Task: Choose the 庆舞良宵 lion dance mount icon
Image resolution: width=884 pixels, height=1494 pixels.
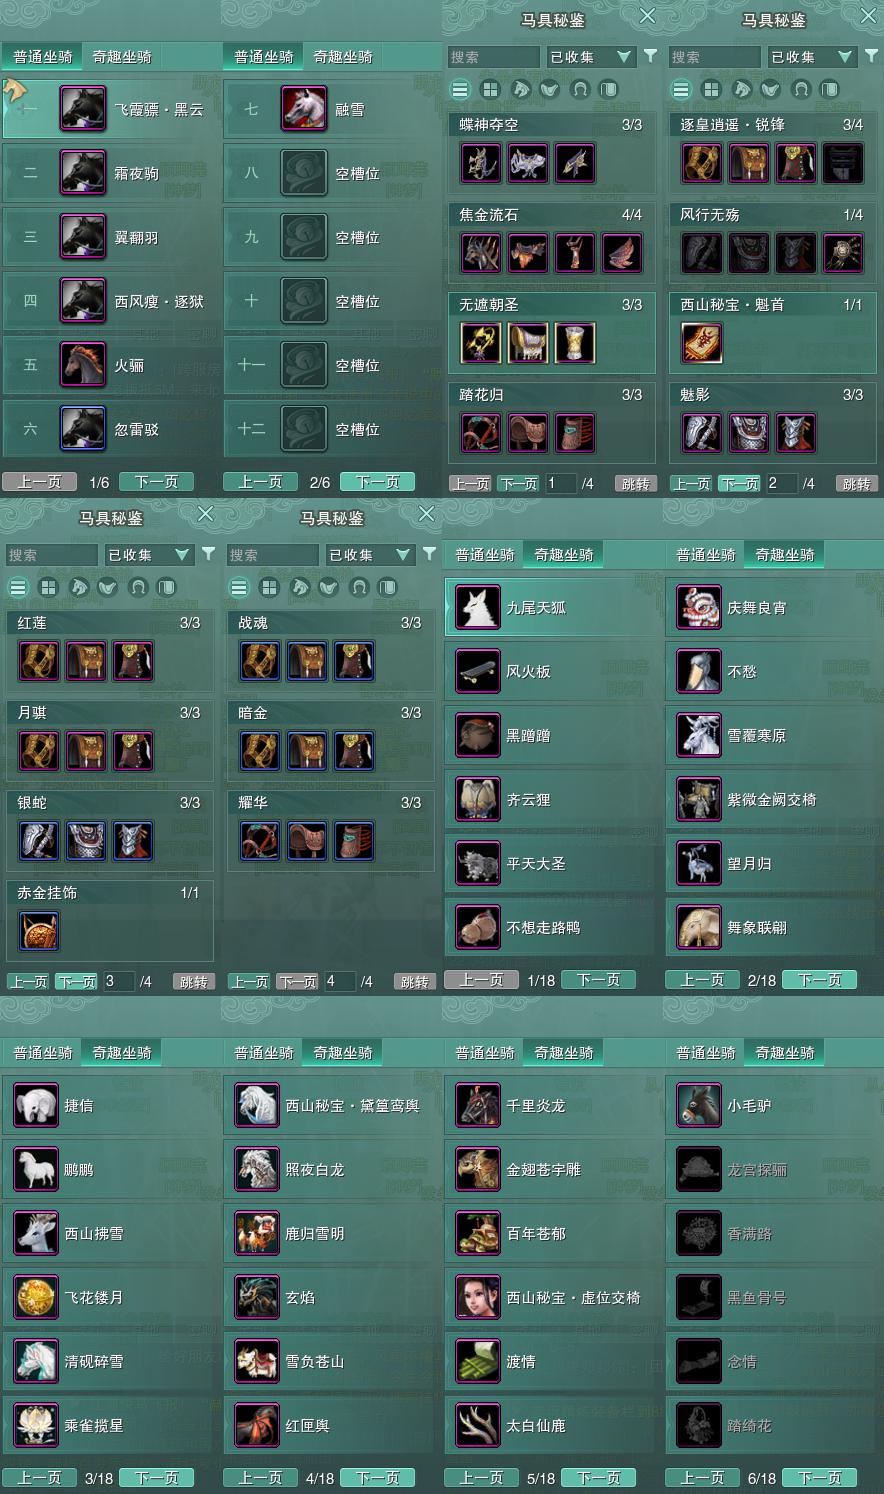Action: tap(698, 608)
